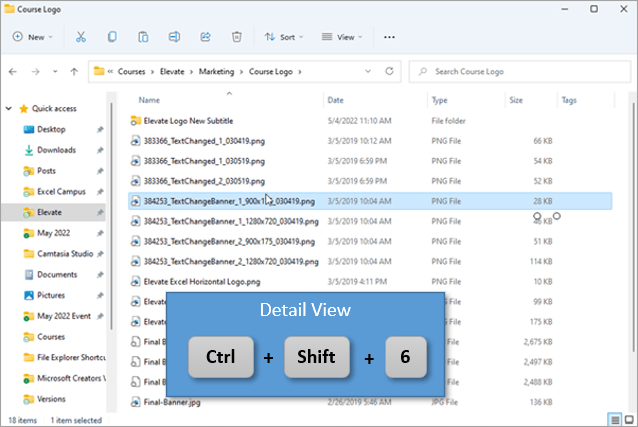Open the See more ellipsis menu
This screenshot has width=638, height=427.
coord(389,37)
